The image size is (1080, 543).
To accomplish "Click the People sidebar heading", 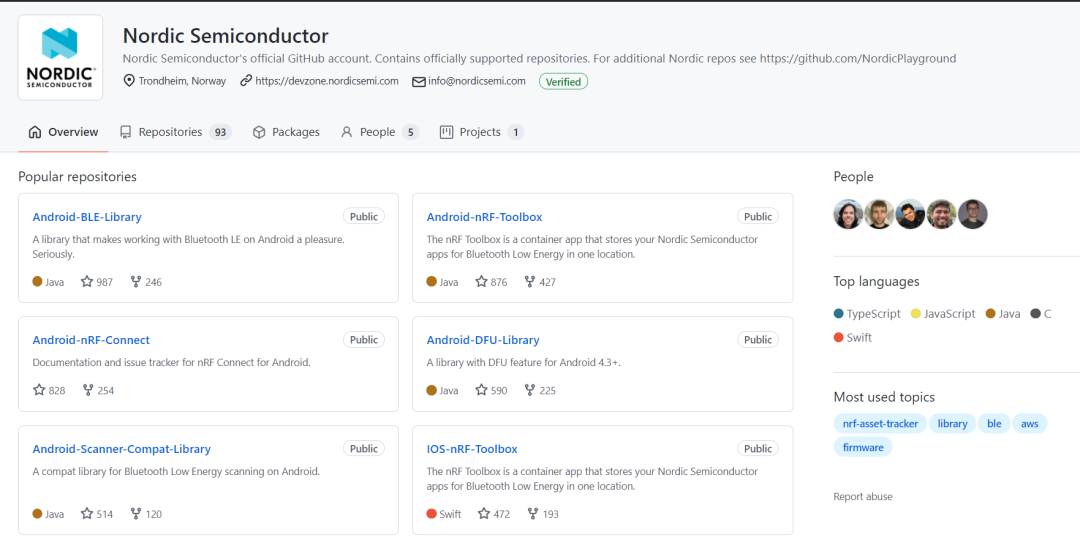I will click(853, 177).
